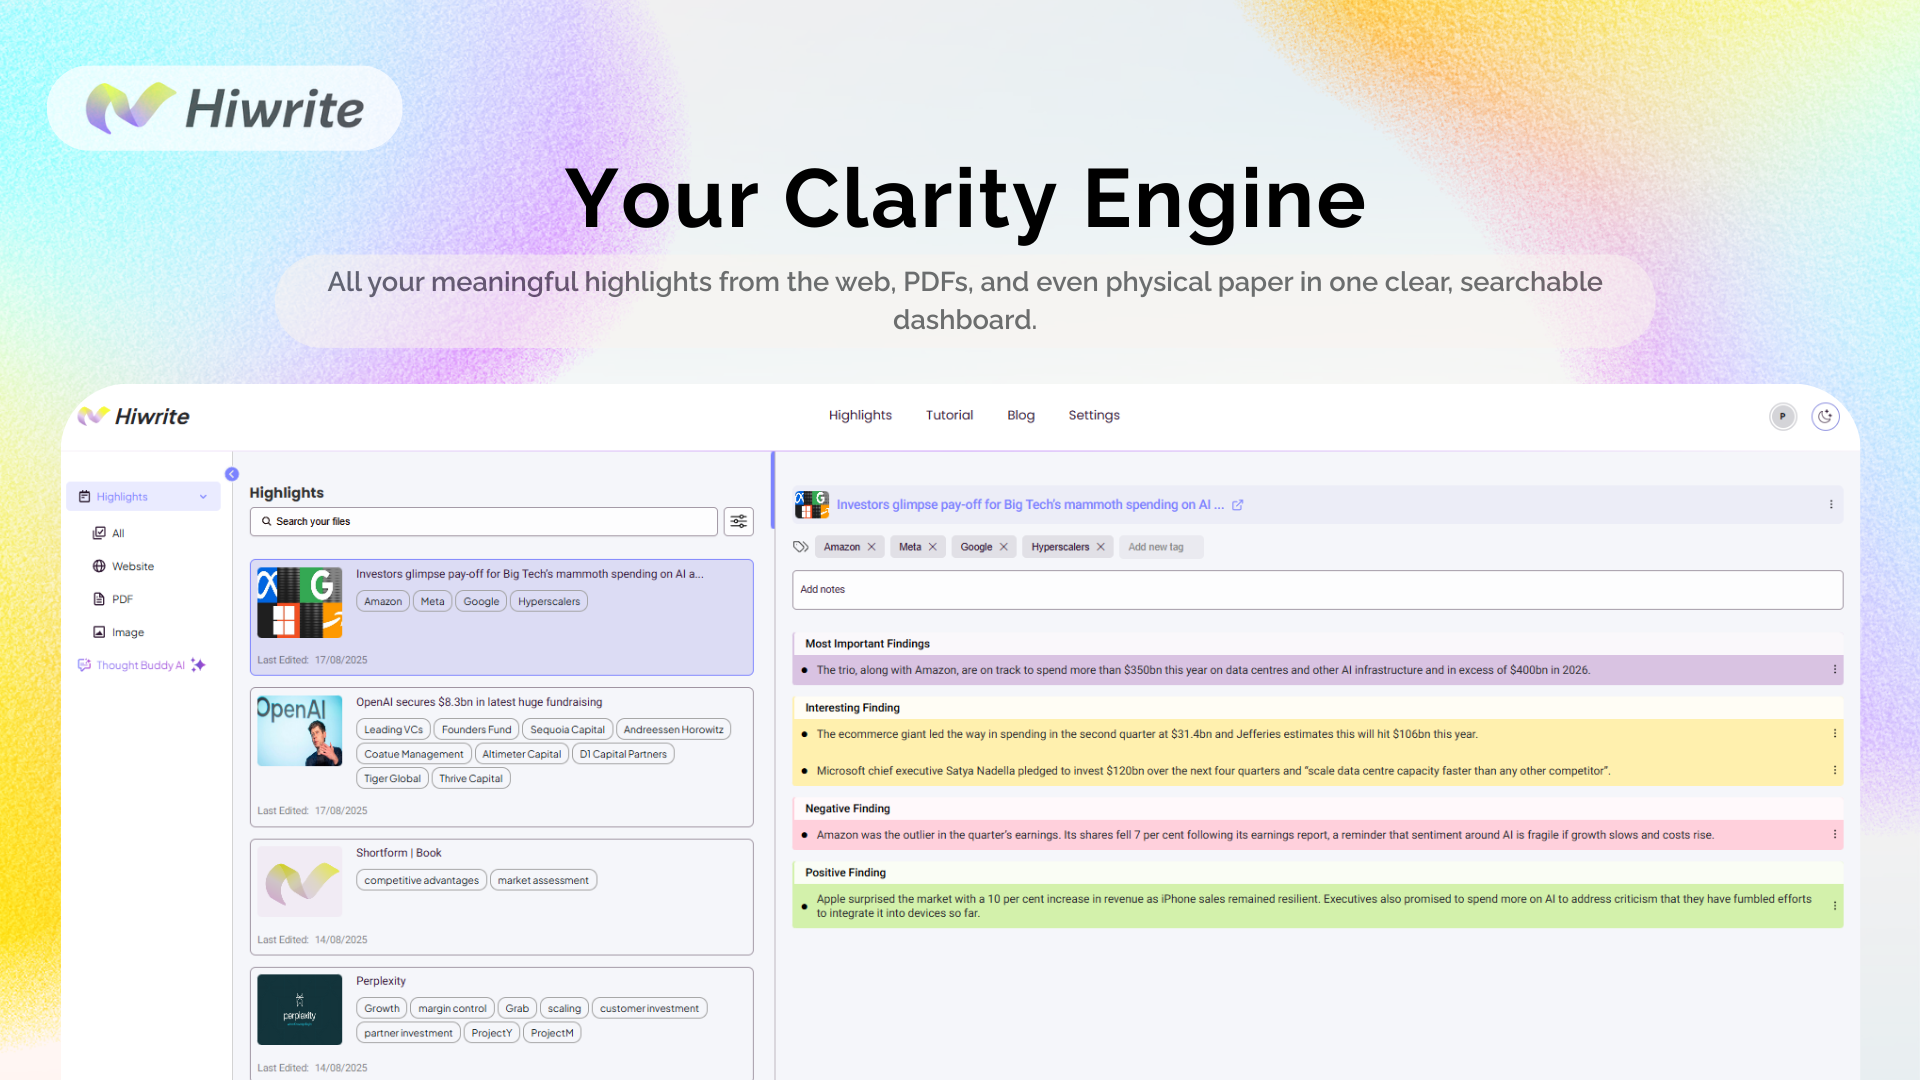Select All in the sidebar
This screenshot has width=1920, height=1080.
[109, 533]
